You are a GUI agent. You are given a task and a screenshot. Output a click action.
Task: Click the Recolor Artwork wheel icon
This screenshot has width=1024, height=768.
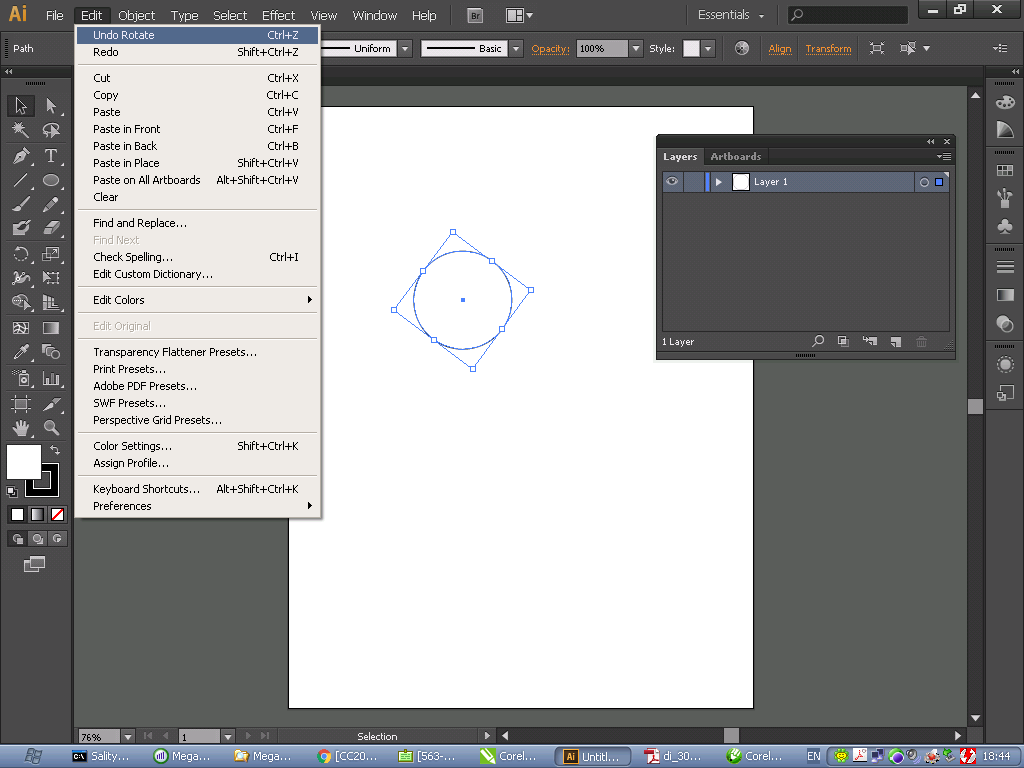(742, 48)
